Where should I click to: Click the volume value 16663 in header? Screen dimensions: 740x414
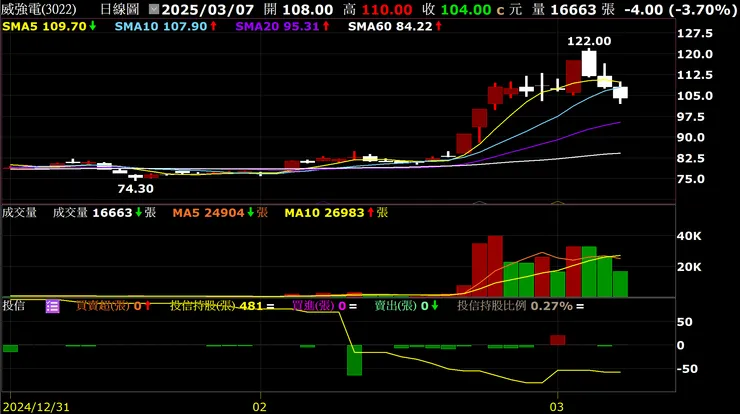pos(573,9)
